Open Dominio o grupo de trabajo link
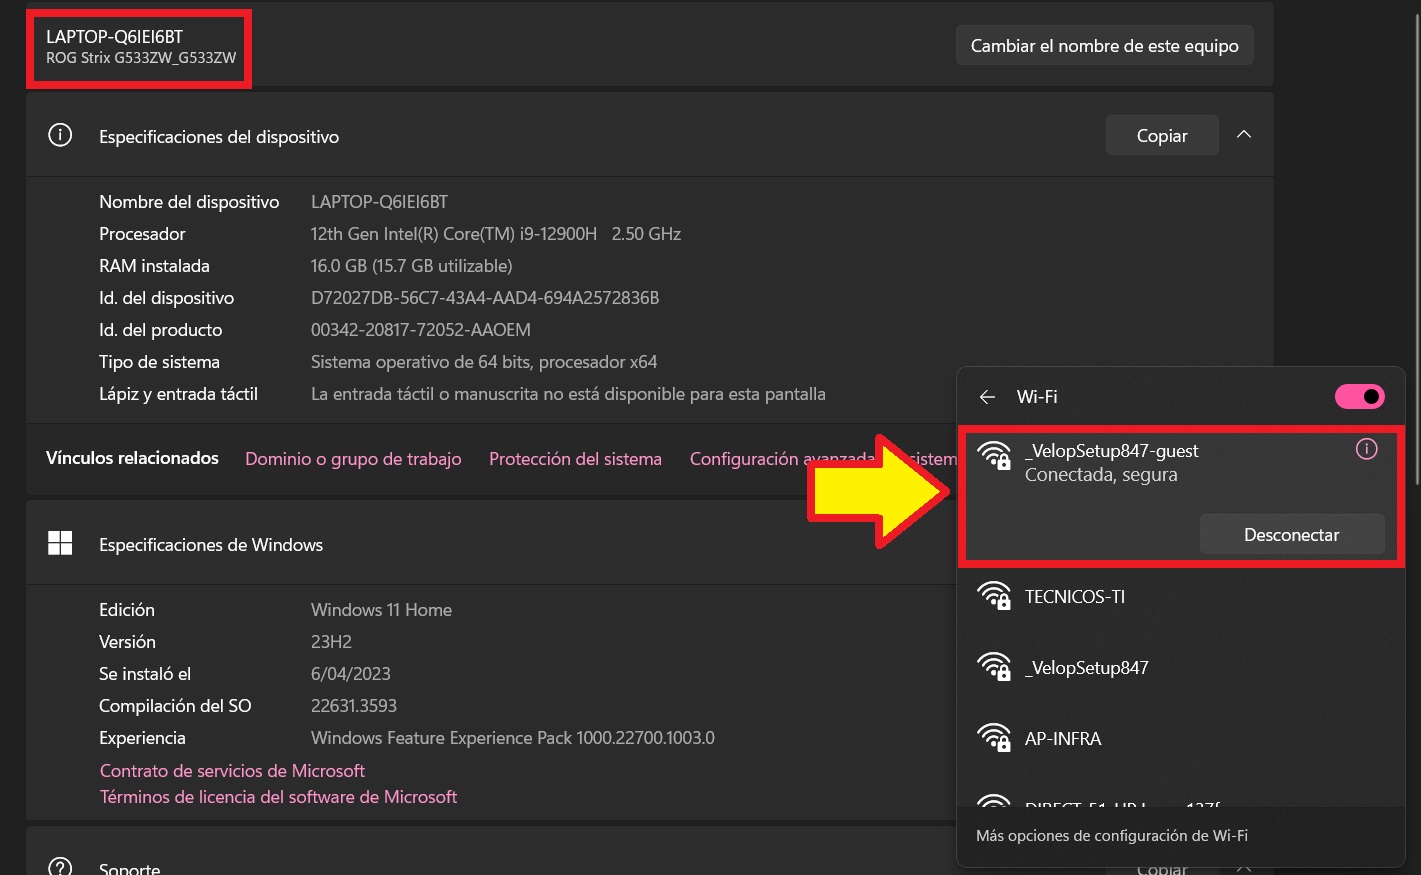1421x875 pixels. click(x=353, y=459)
